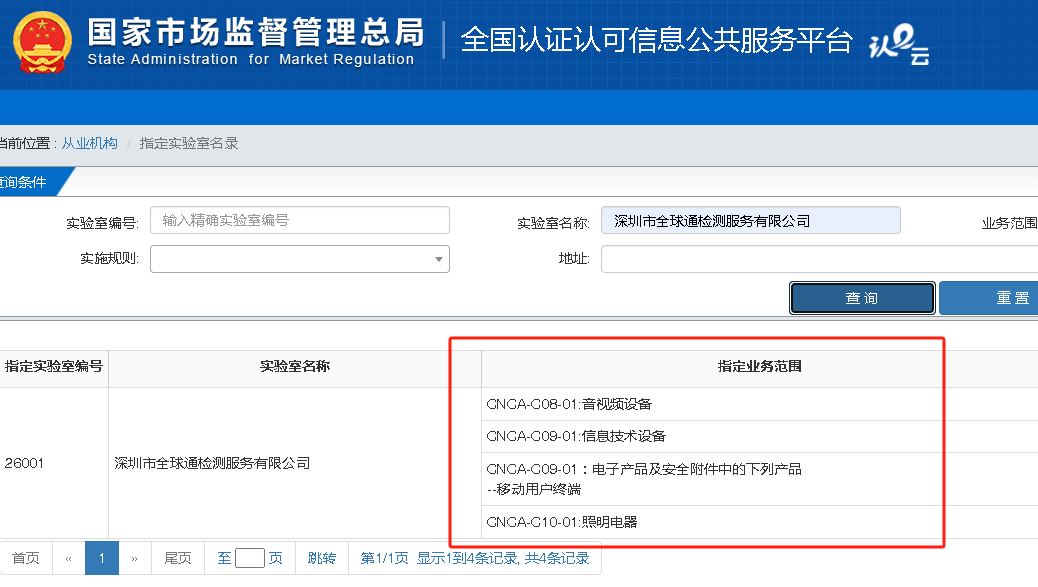
Task: Click 指定业务范围 column header
Action: click(759, 366)
